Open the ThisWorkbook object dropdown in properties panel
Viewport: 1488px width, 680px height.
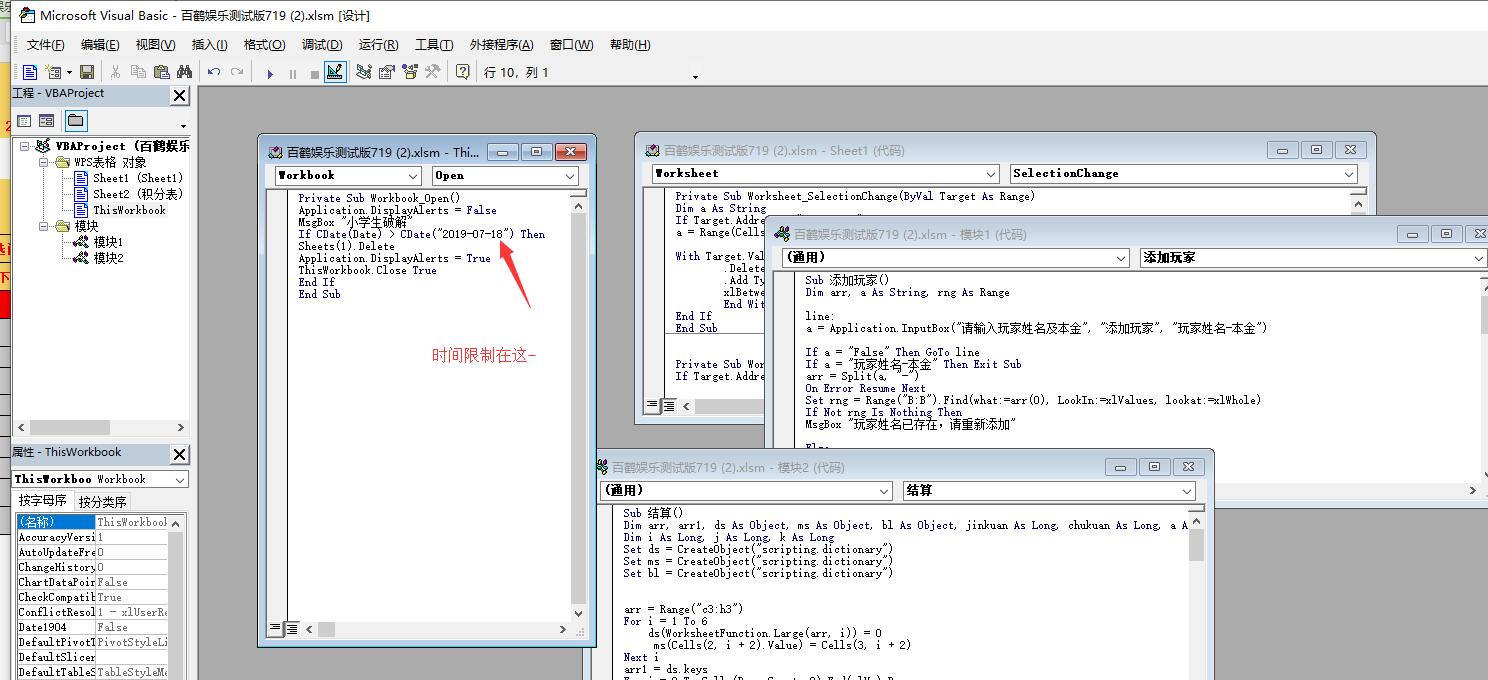180,480
